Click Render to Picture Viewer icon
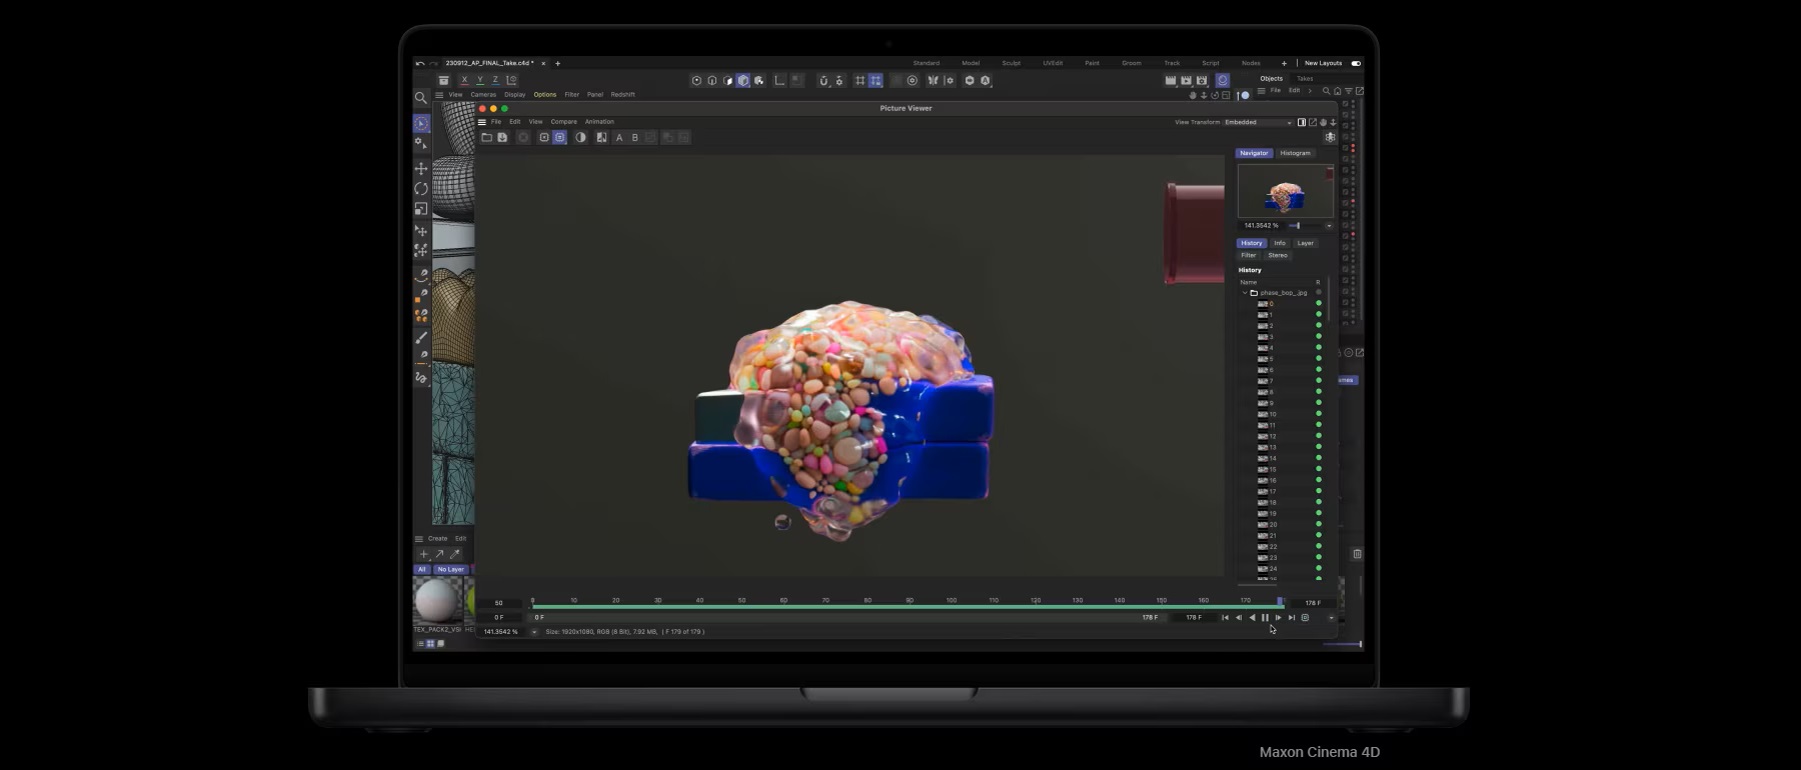The width and height of the screenshot is (1801, 770). [x=1186, y=80]
